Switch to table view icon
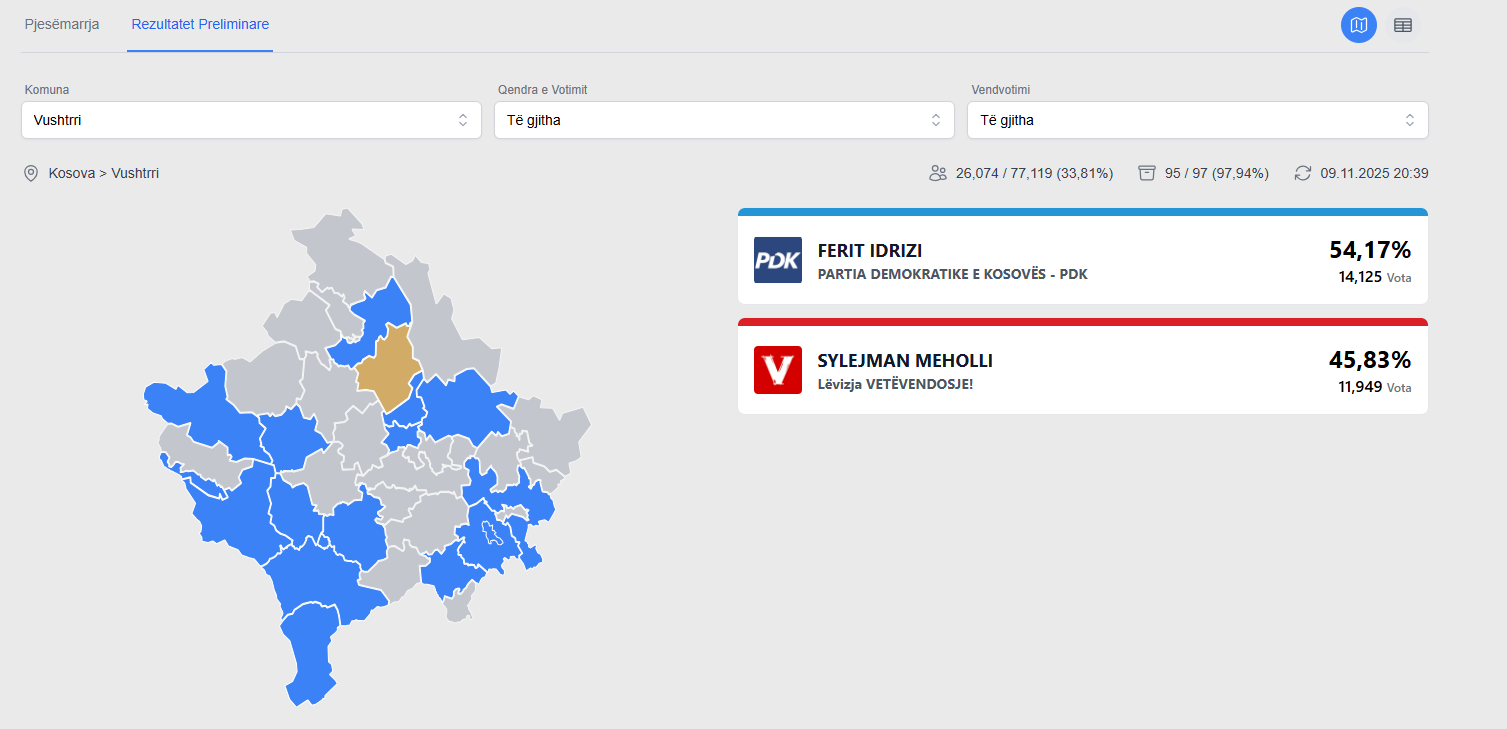 [x=1403, y=25]
